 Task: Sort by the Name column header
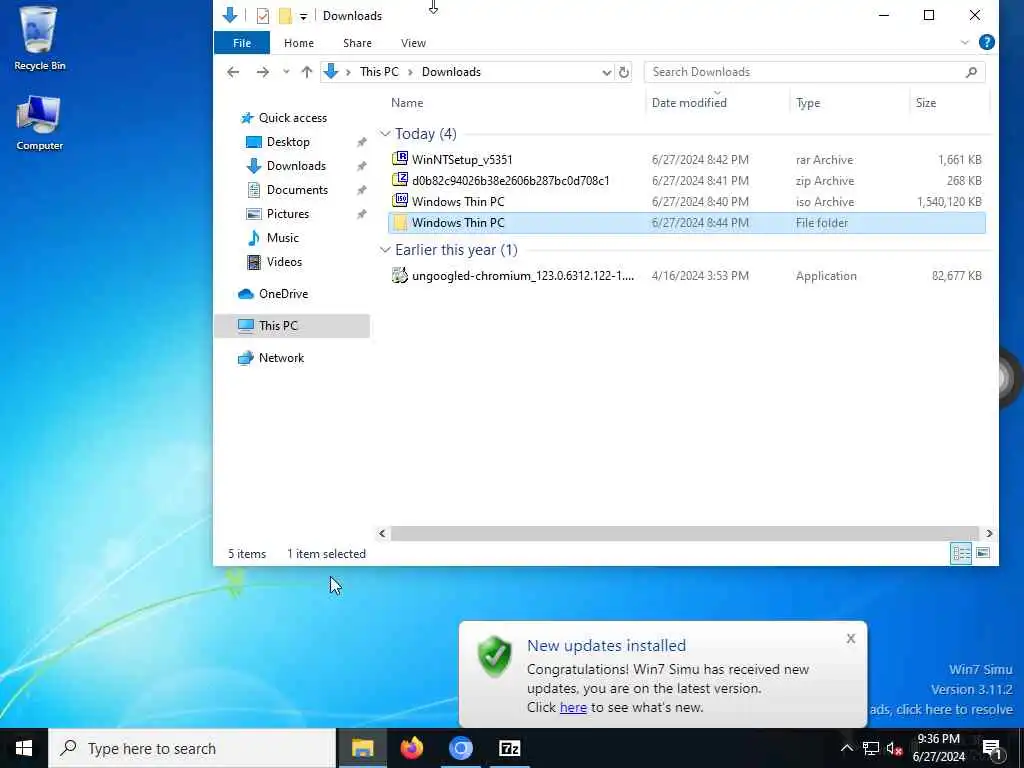tap(407, 103)
